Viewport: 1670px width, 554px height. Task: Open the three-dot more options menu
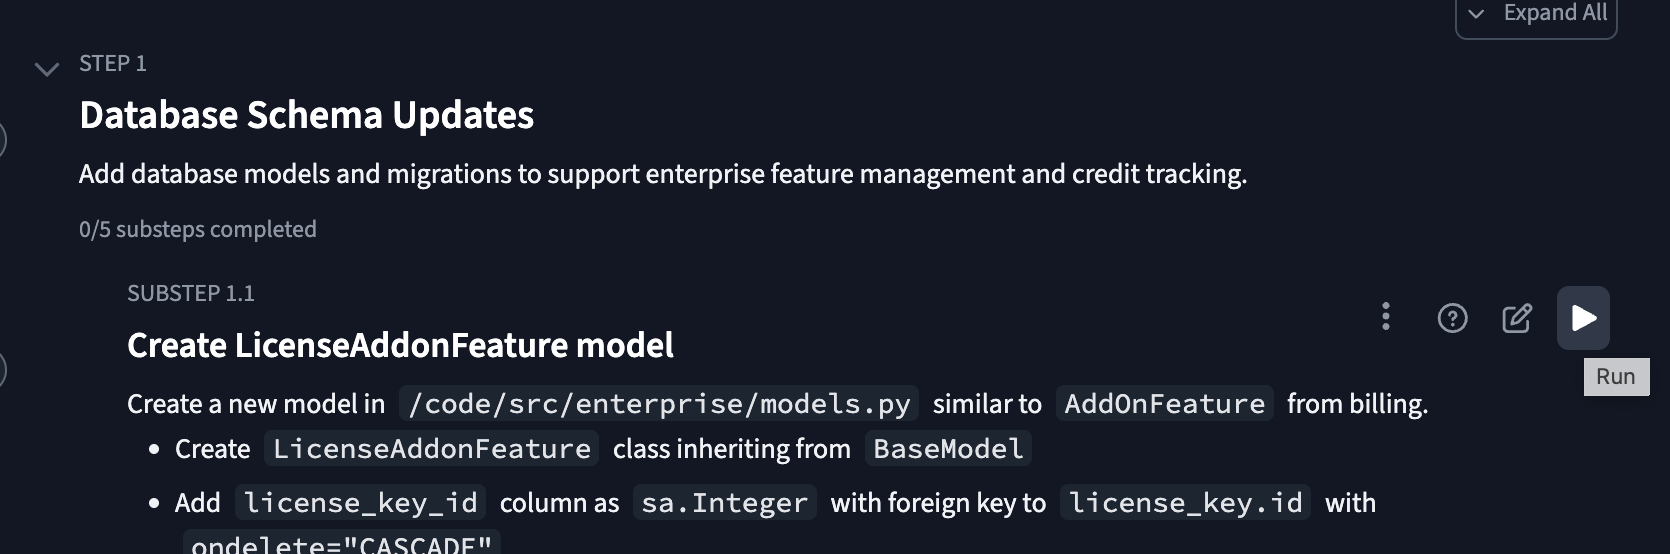point(1385,317)
